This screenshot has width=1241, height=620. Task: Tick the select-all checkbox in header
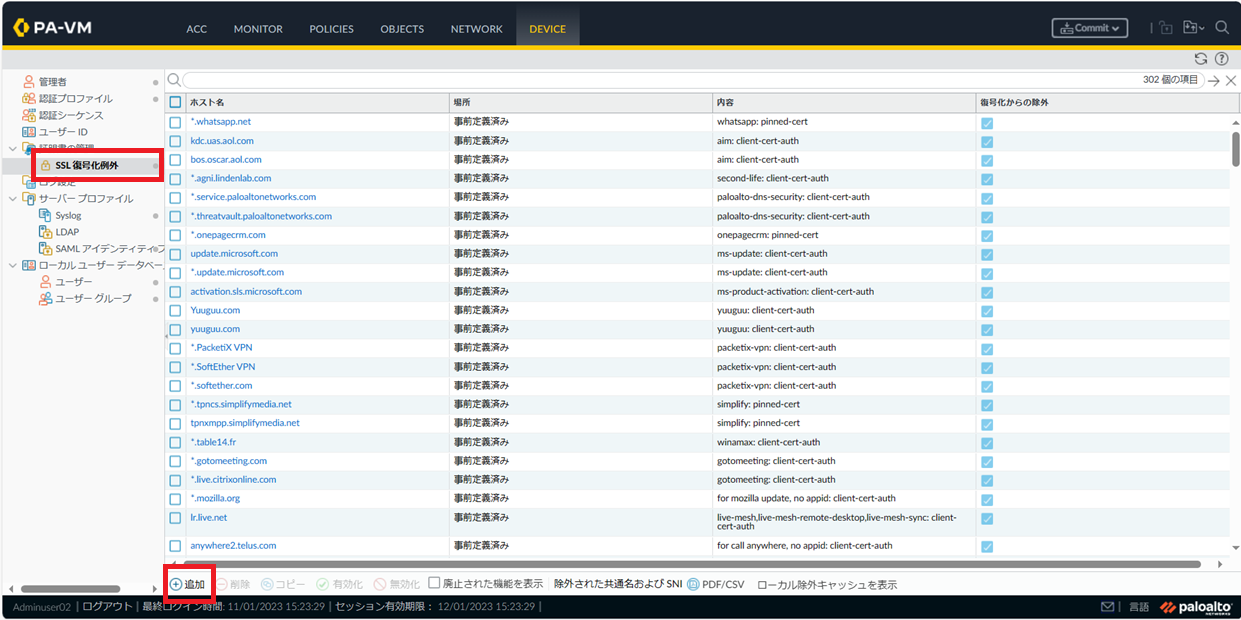click(175, 102)
